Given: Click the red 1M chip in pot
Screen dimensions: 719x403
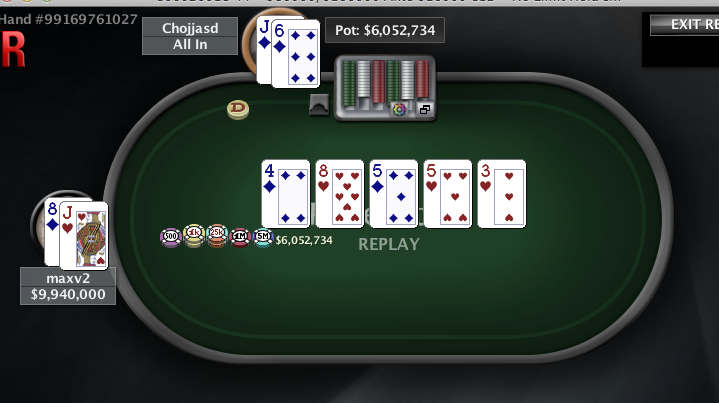Looking at the screenshot, I should point(240,237).
